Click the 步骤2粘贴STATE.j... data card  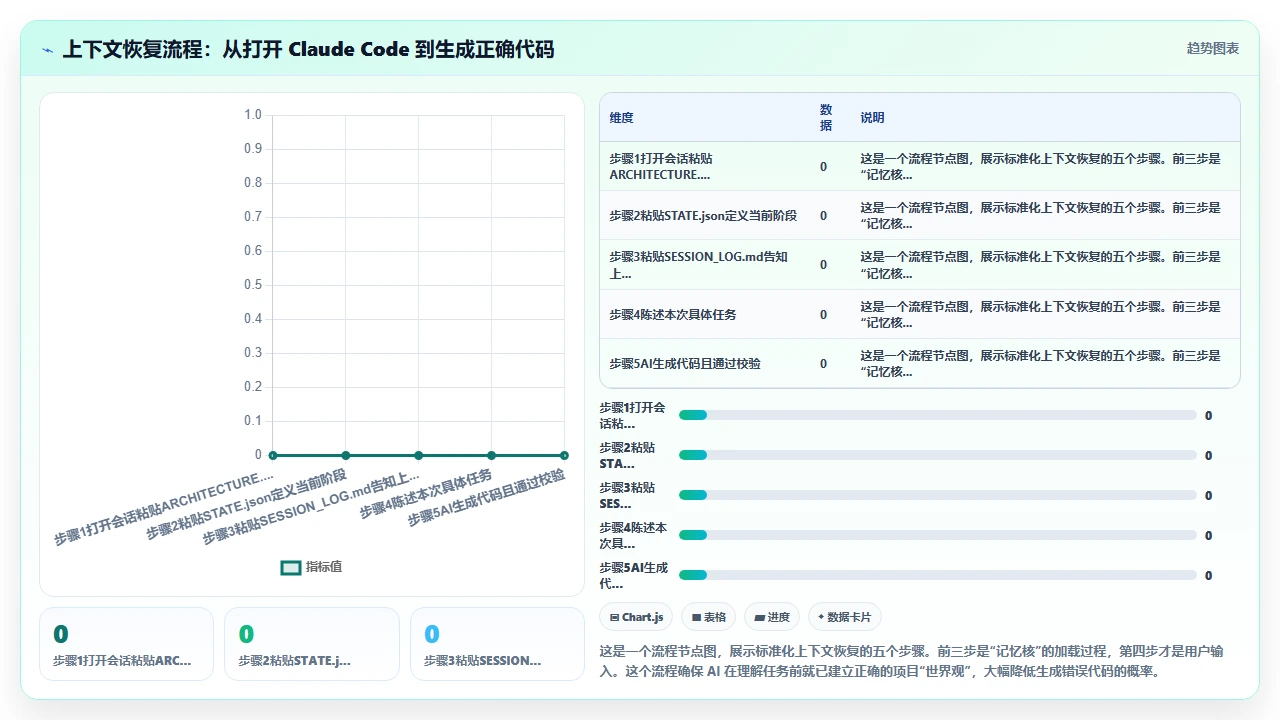(x=311, y=644)
